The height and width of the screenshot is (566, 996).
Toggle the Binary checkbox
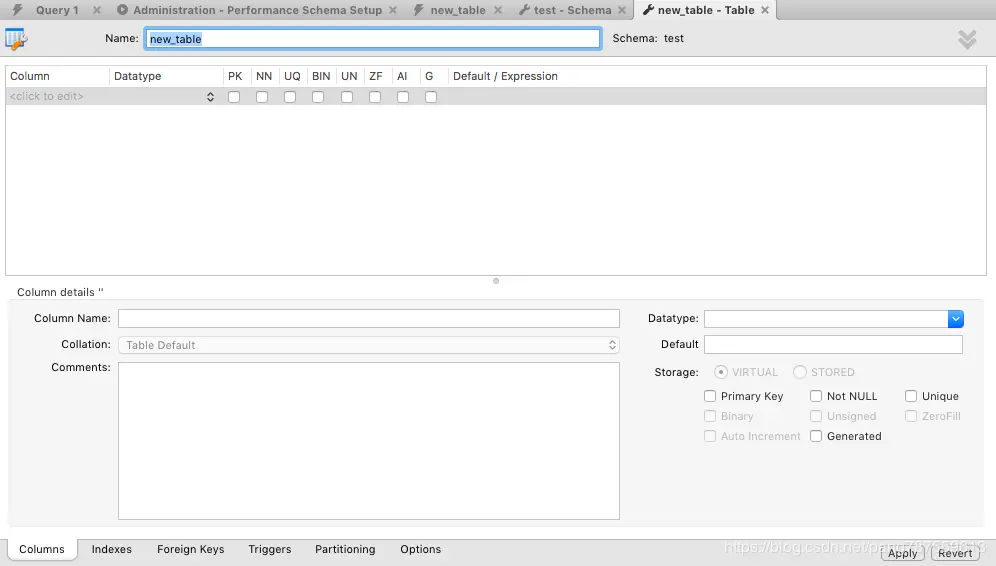[x=710, y=416]
